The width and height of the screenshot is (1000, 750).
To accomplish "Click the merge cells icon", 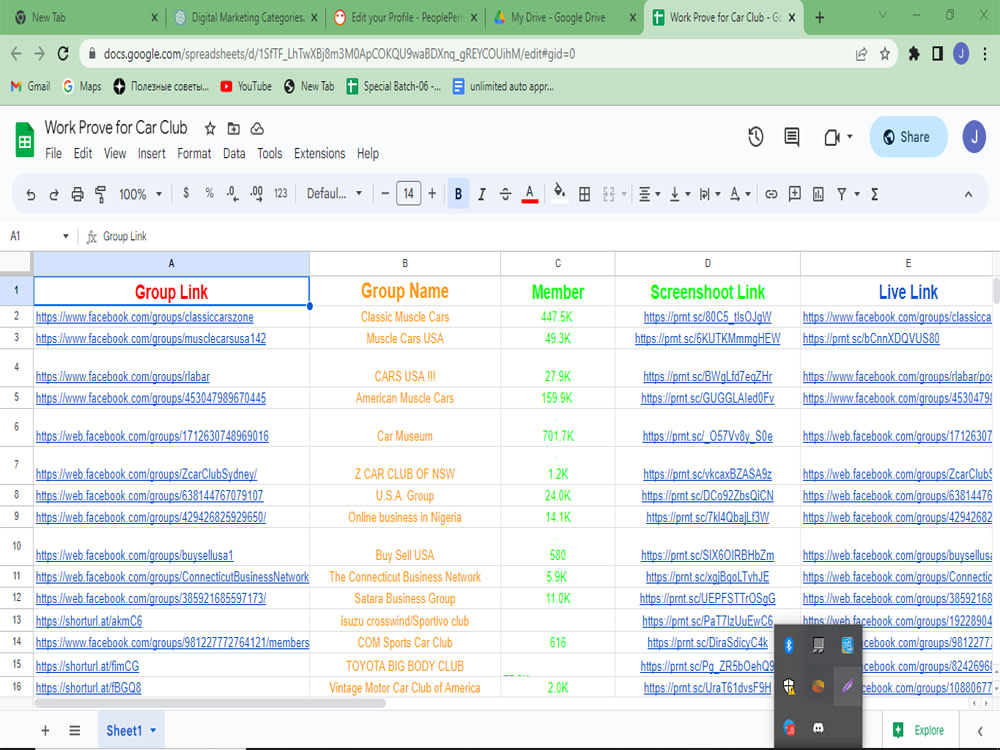I will pyautogui.click(x=608, y=194).
